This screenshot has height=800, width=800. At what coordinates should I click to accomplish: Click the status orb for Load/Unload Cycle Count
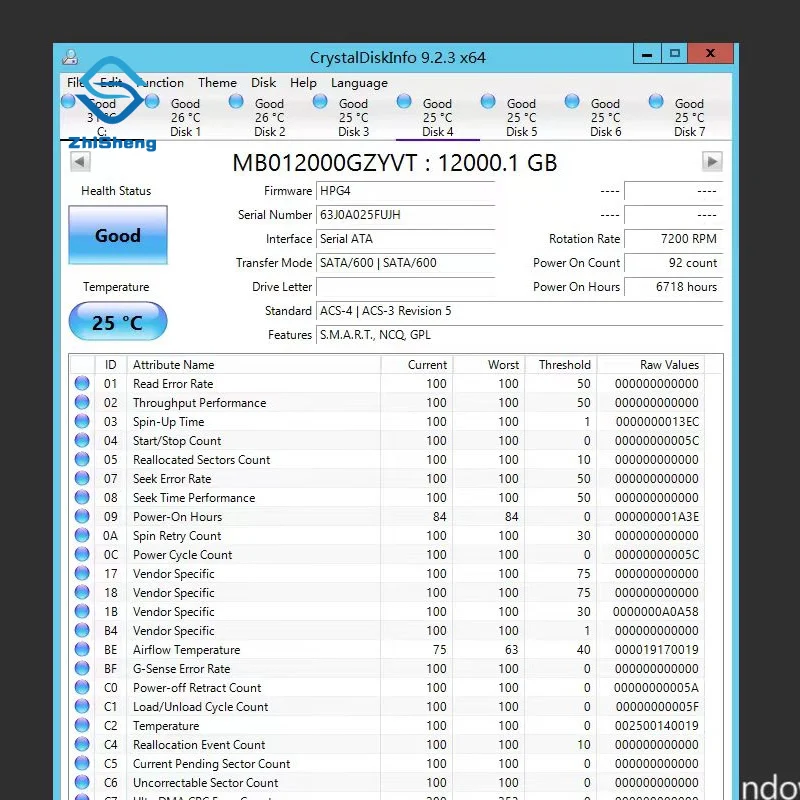point(82,706)
